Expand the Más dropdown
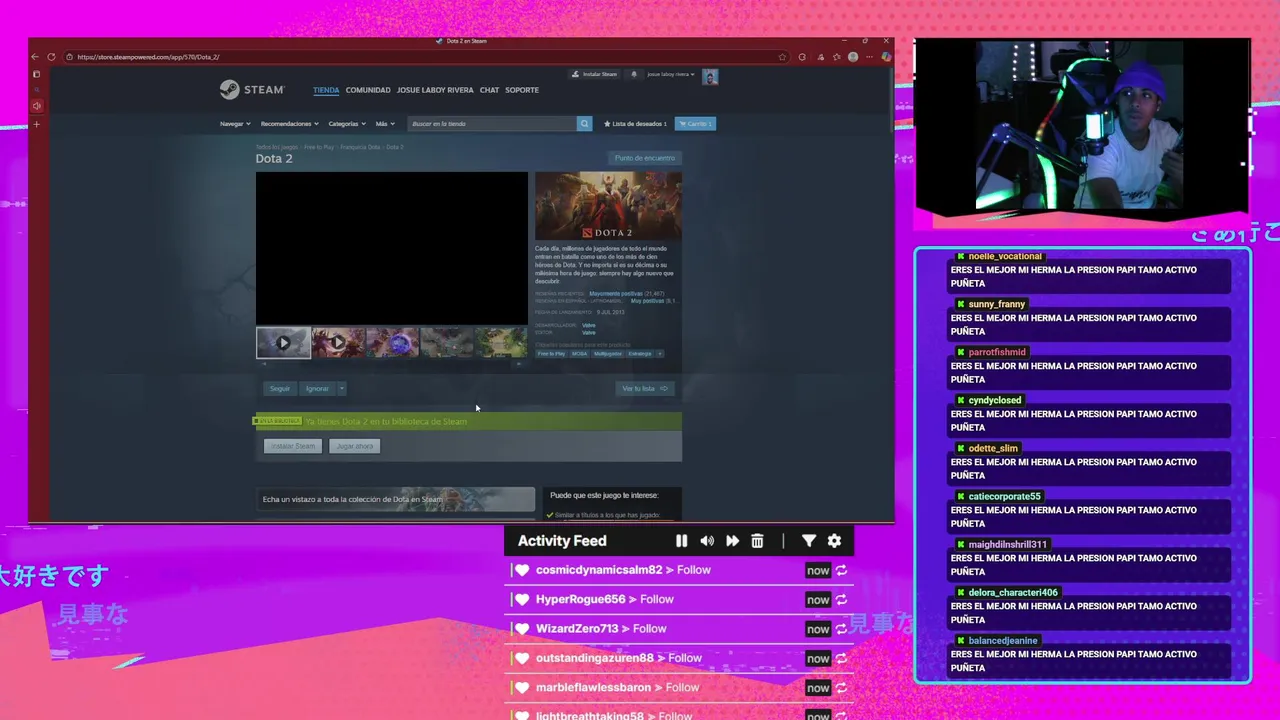This screenshot has width=1280, height=720. [384, 124]
